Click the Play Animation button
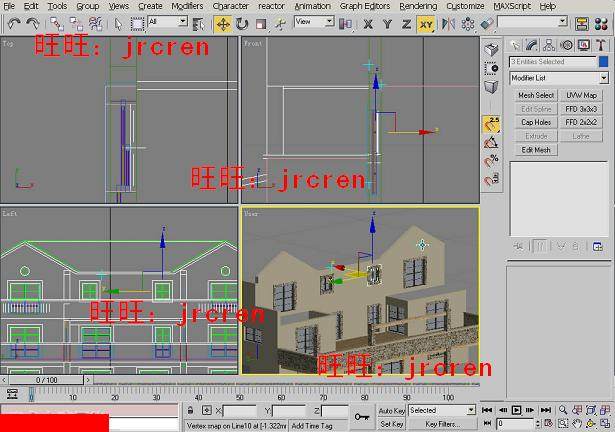Viewport: 615px width, 432px height. point(517,410)
